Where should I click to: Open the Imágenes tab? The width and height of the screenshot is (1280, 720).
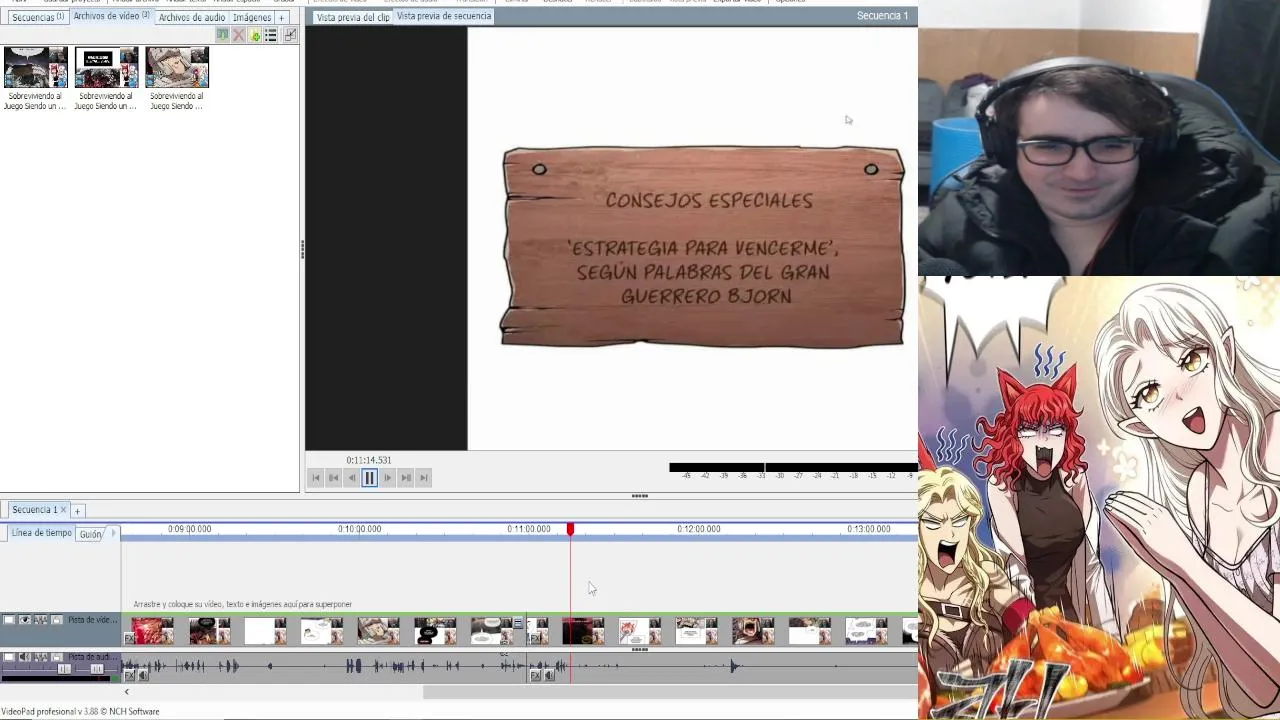(x=252, y=17)
